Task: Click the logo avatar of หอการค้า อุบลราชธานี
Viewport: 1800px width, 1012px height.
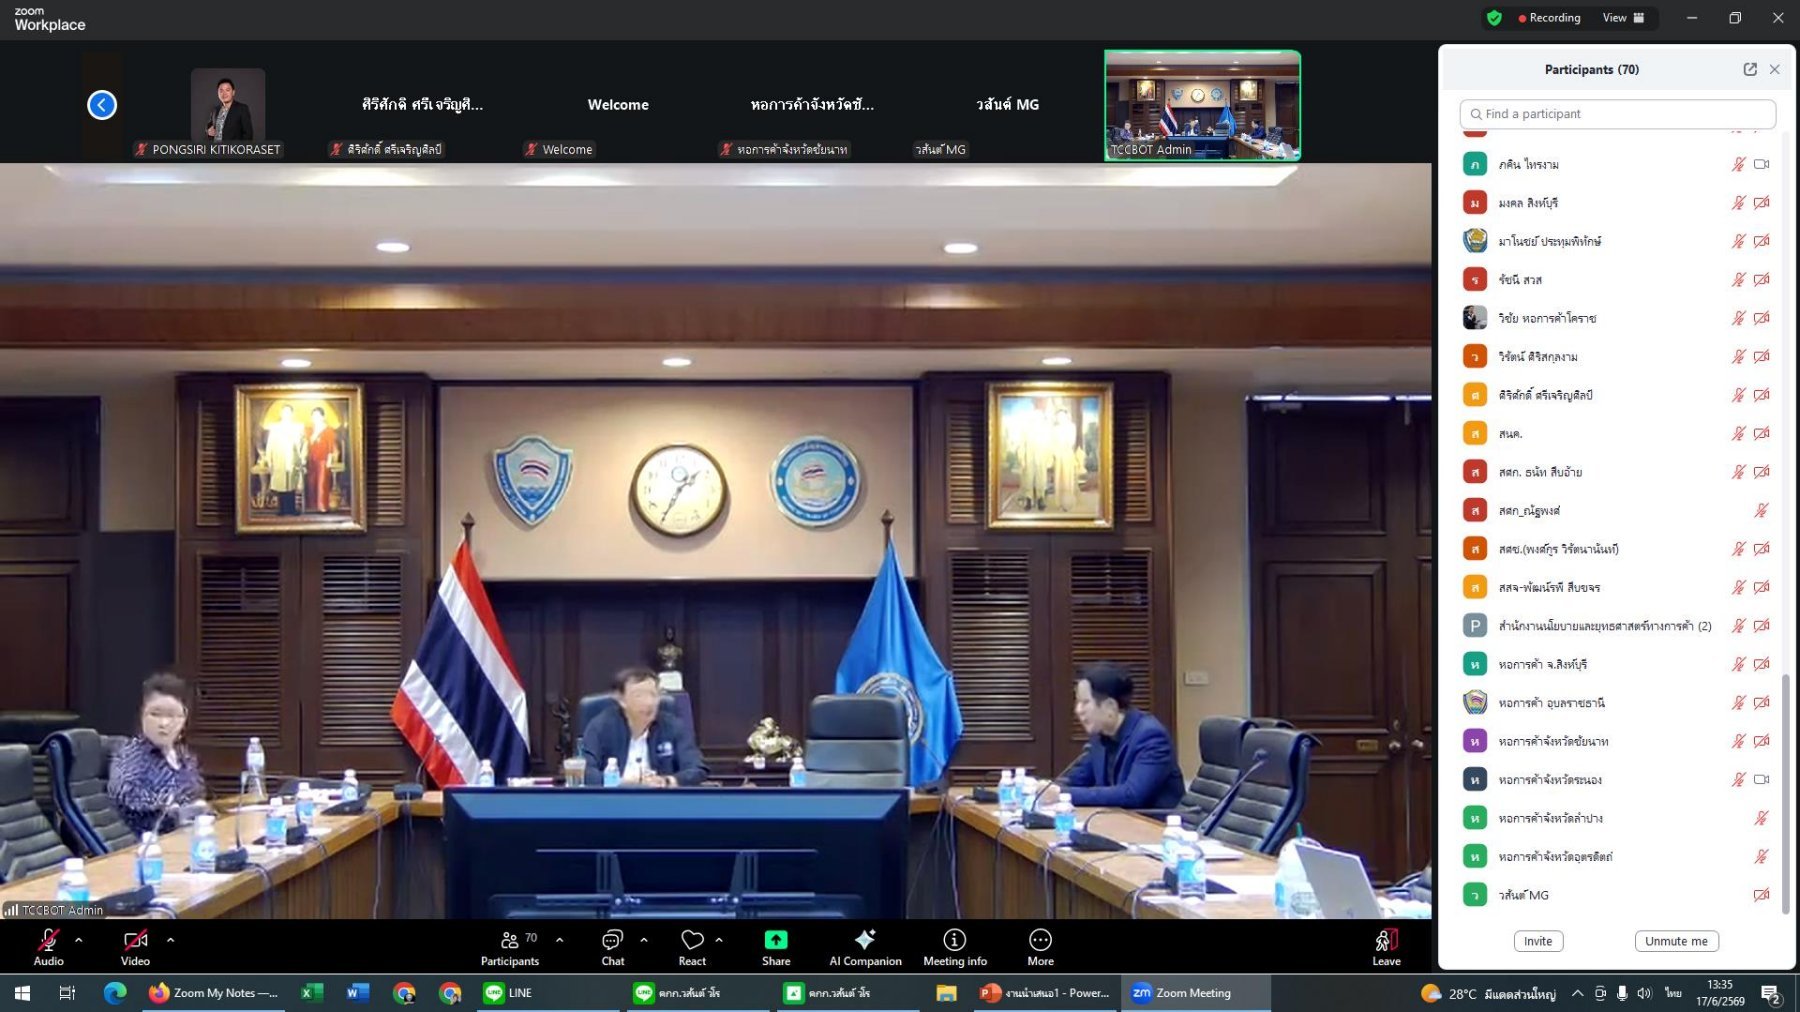Action: click(x=1475, y=703)
